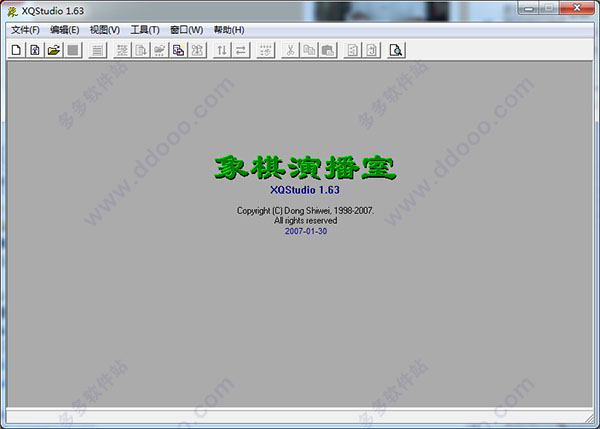
Task: Flip board vertically with up-down arrows
Action: coord(222,50)
